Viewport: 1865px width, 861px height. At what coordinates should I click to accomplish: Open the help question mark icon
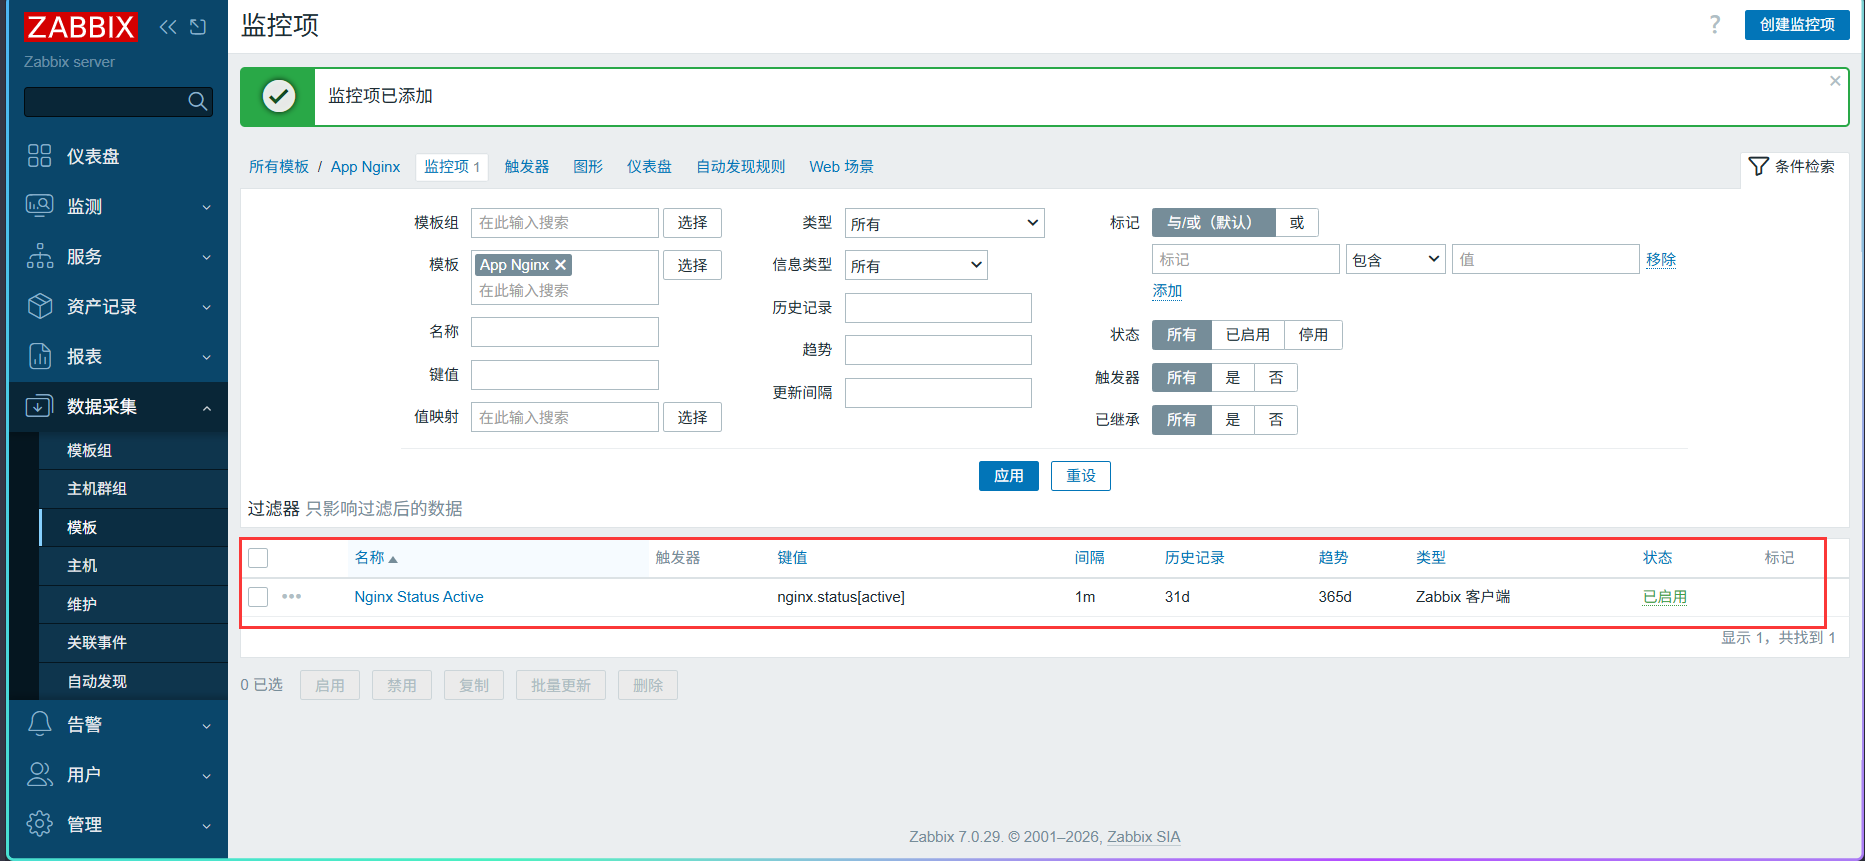(x=1715, y=25)
